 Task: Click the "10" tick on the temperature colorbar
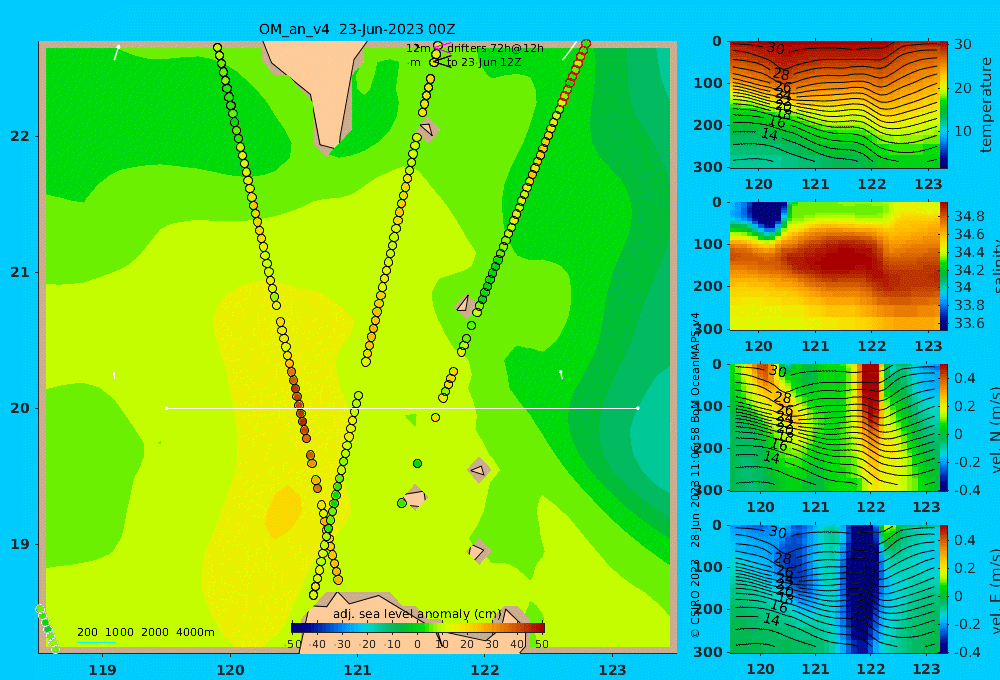point(962,131)
